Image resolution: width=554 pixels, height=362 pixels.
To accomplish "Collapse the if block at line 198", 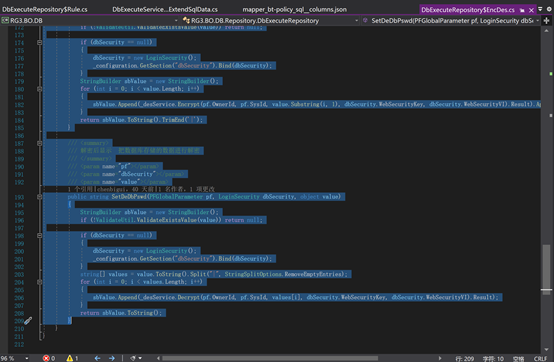I will click(x=40, y=235).
